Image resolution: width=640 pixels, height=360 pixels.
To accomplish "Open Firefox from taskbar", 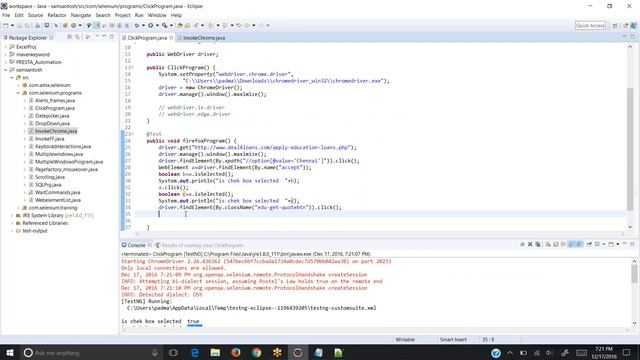I will [x=236, y=352].
